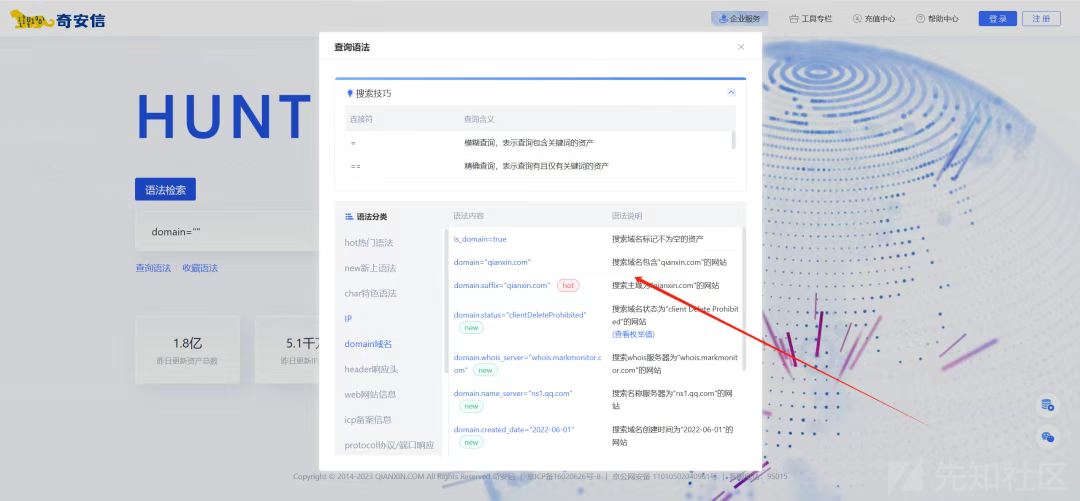The width and height of the screenshot is (1080, 501).
Task: Collapse the 搜索技巧 panel chevron
Action: [x=731, y=92]
